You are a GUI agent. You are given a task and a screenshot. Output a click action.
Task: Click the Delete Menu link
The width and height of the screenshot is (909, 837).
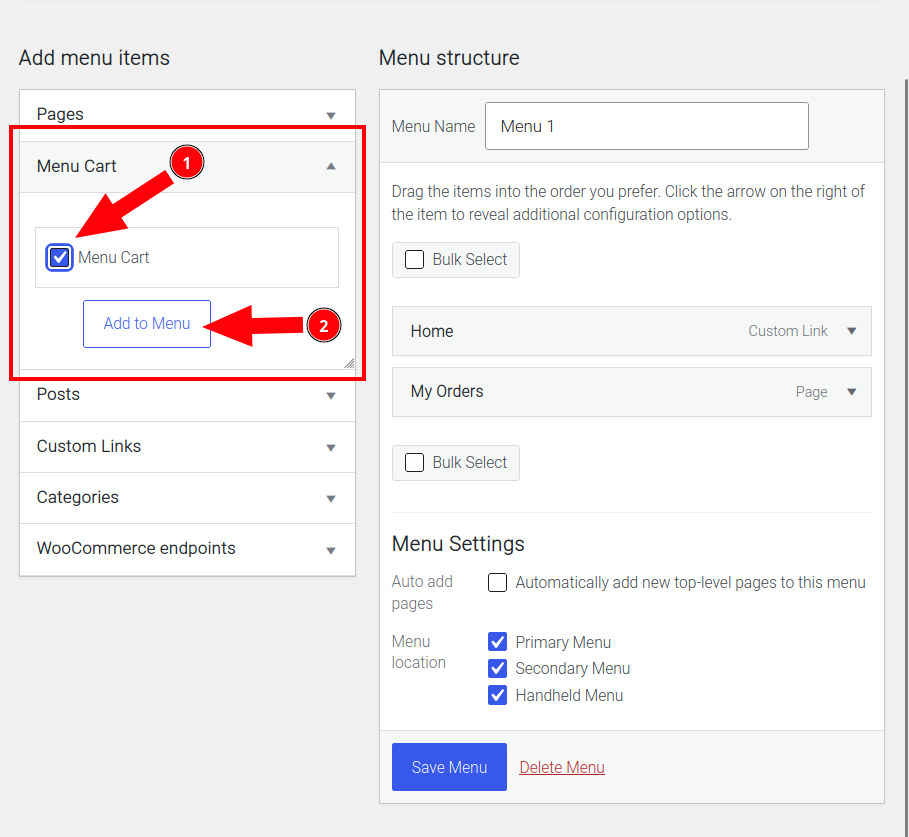(562, 767)
